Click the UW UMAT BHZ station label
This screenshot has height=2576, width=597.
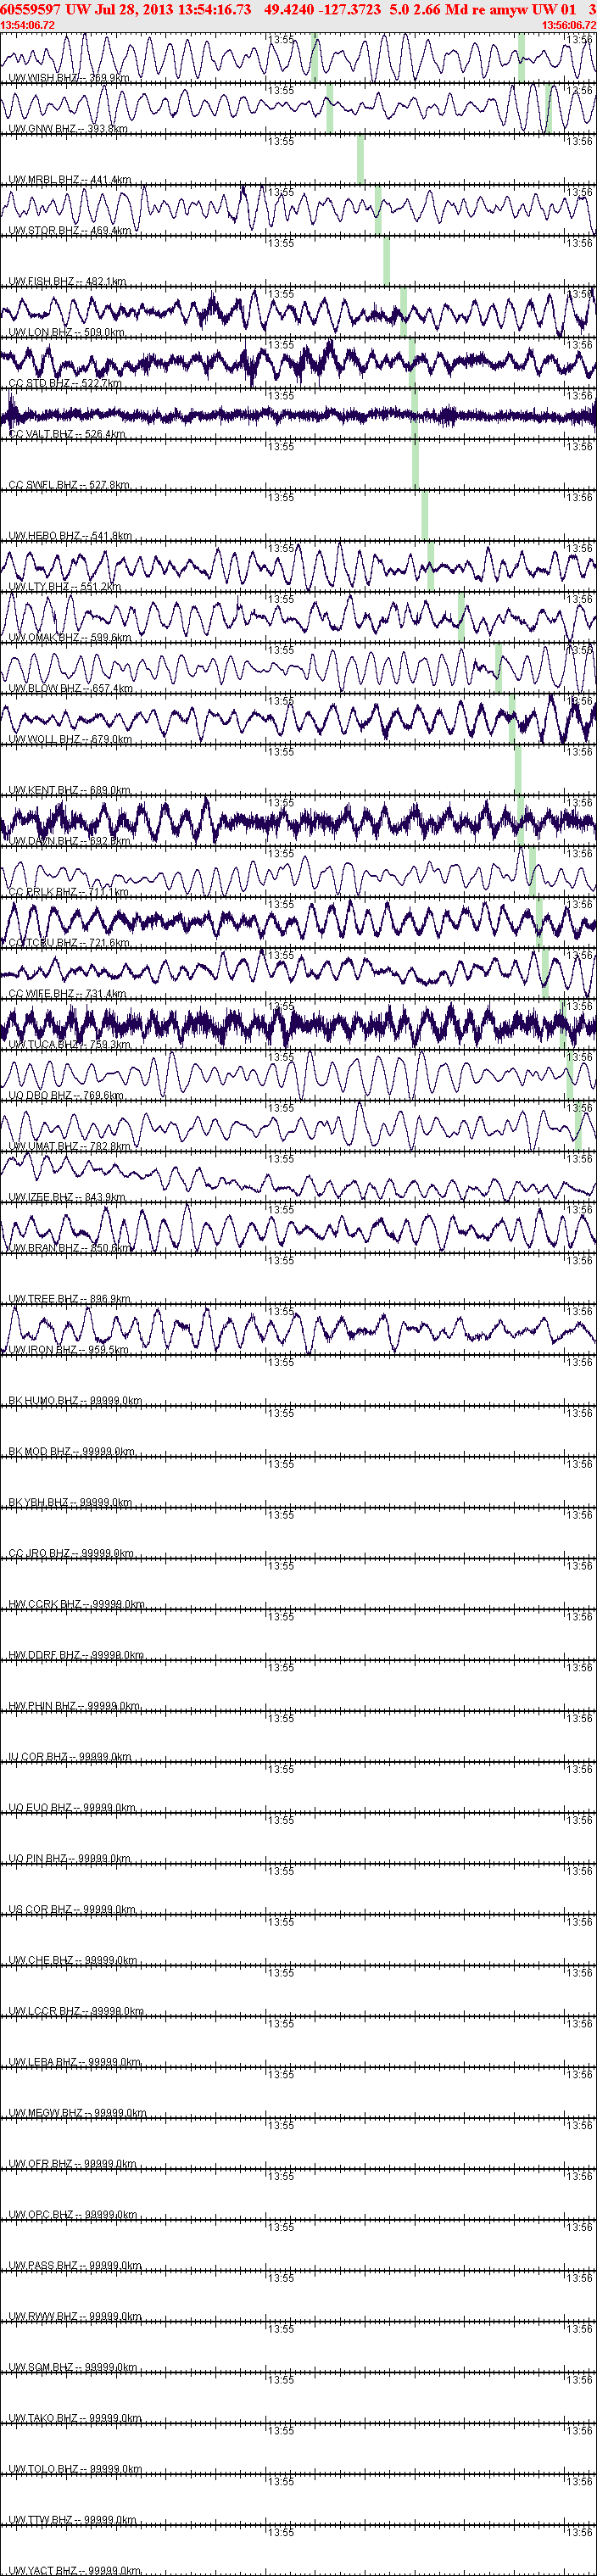coord(69,1148)
